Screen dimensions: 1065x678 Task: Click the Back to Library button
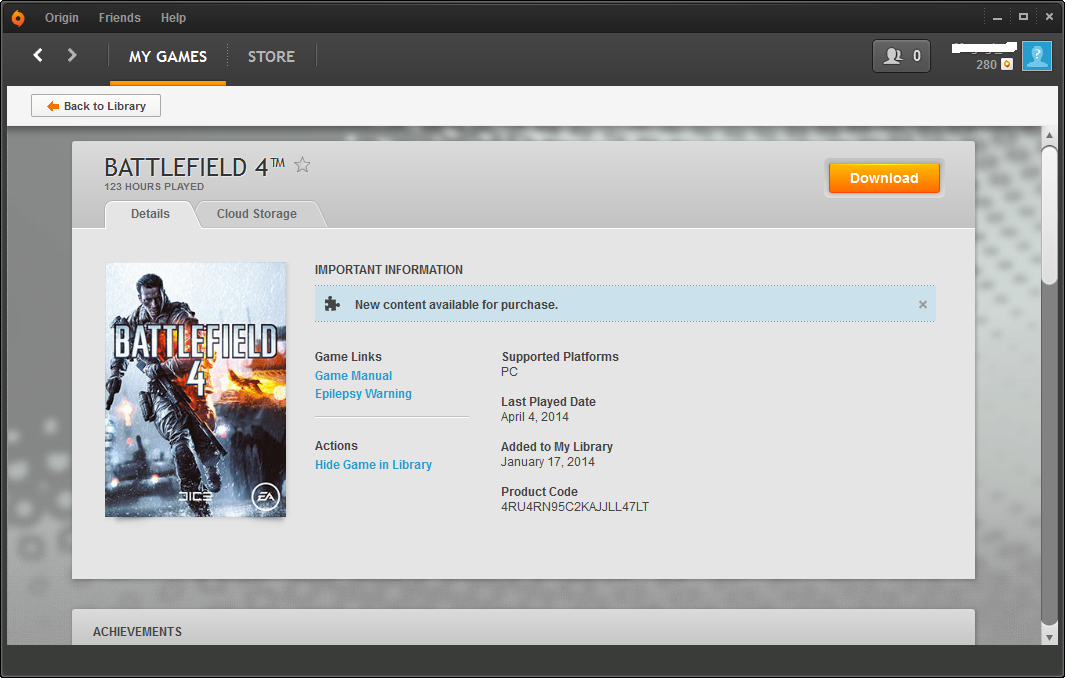click(x=96, y=106)
